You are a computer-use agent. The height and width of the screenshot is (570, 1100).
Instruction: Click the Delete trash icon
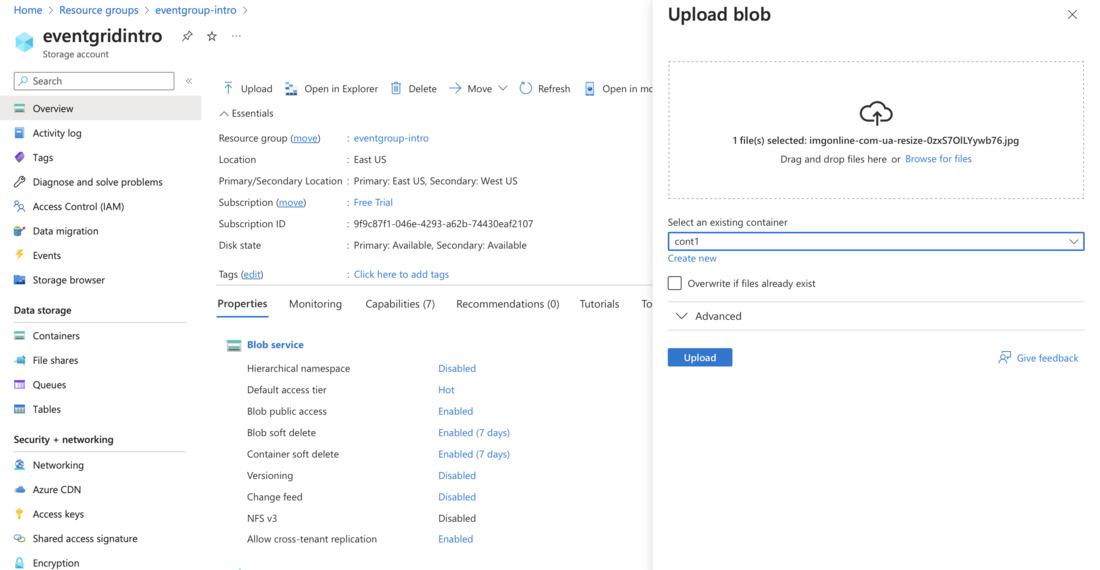396,88
